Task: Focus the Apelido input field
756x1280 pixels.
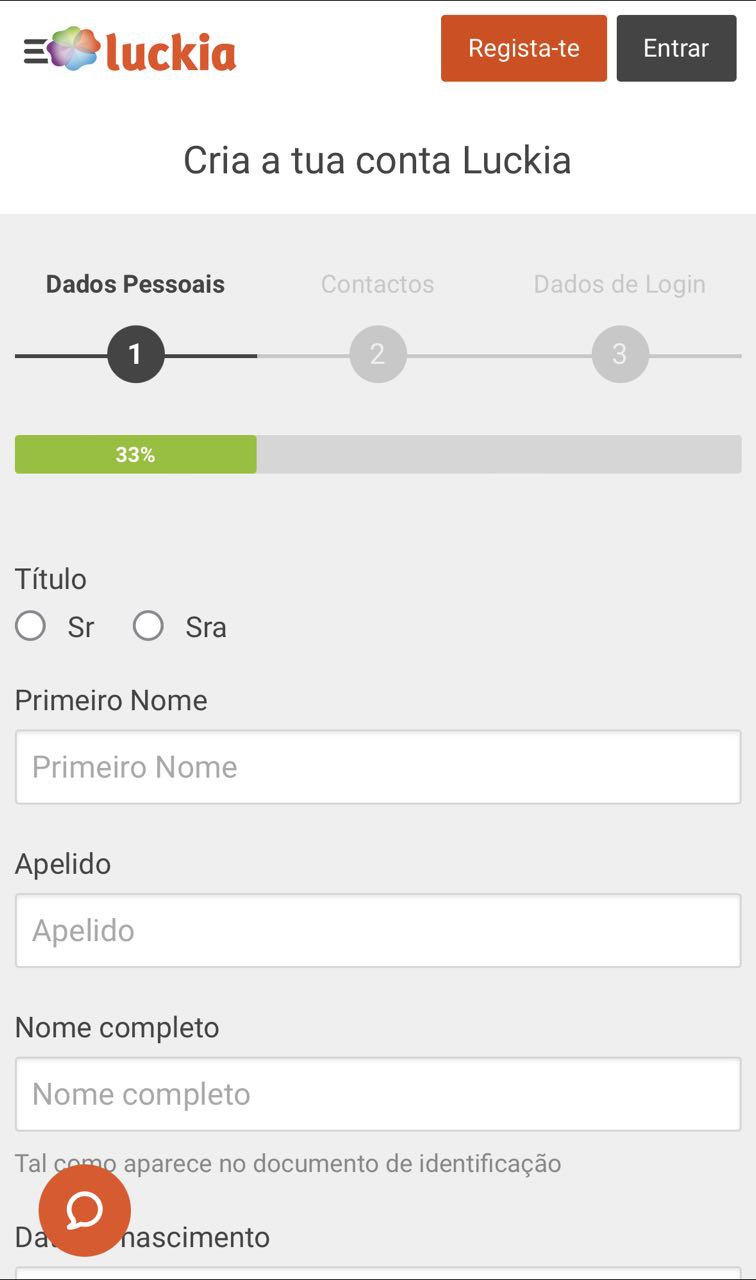Action: coord(378,931)
